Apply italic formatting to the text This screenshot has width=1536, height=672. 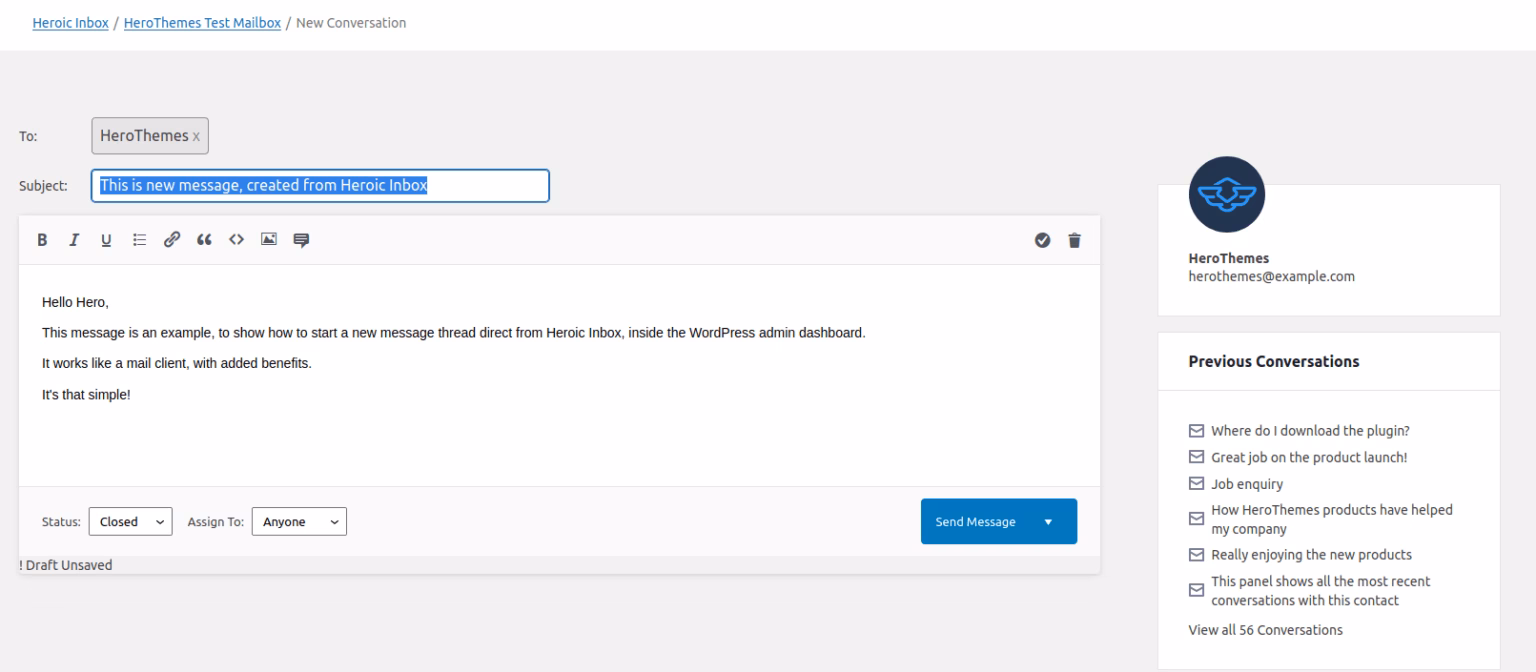74,240
